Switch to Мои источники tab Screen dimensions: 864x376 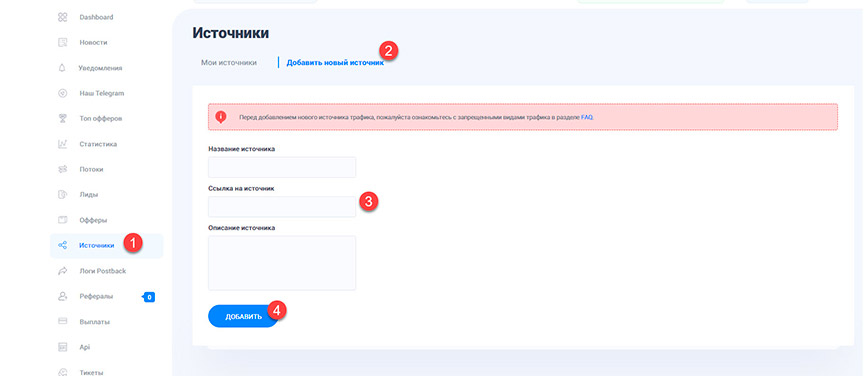click(229, 63)
